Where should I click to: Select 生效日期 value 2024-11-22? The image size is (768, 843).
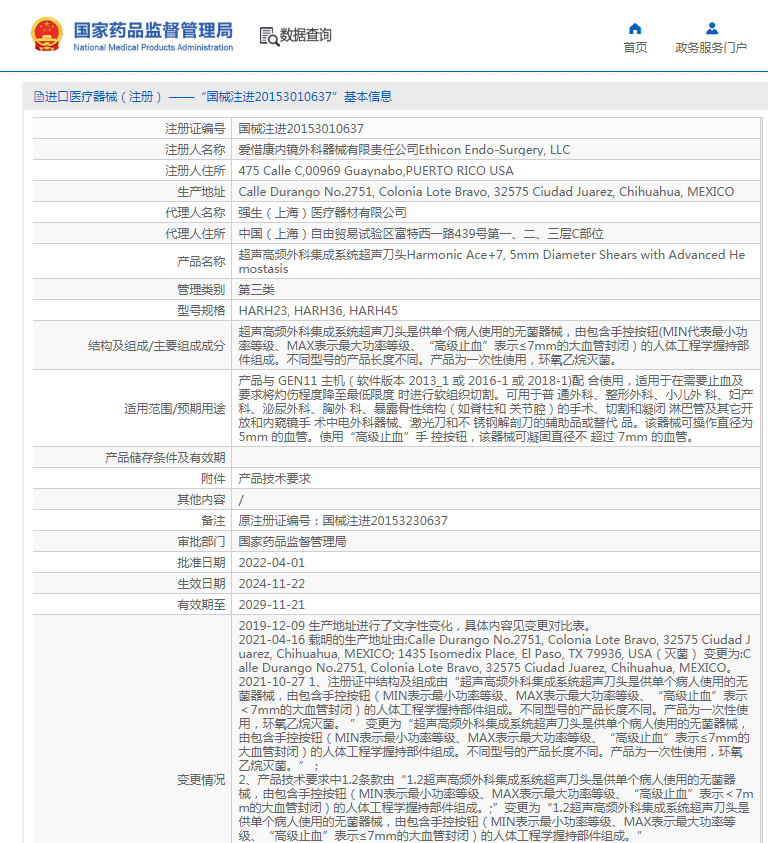coord(272,584)
